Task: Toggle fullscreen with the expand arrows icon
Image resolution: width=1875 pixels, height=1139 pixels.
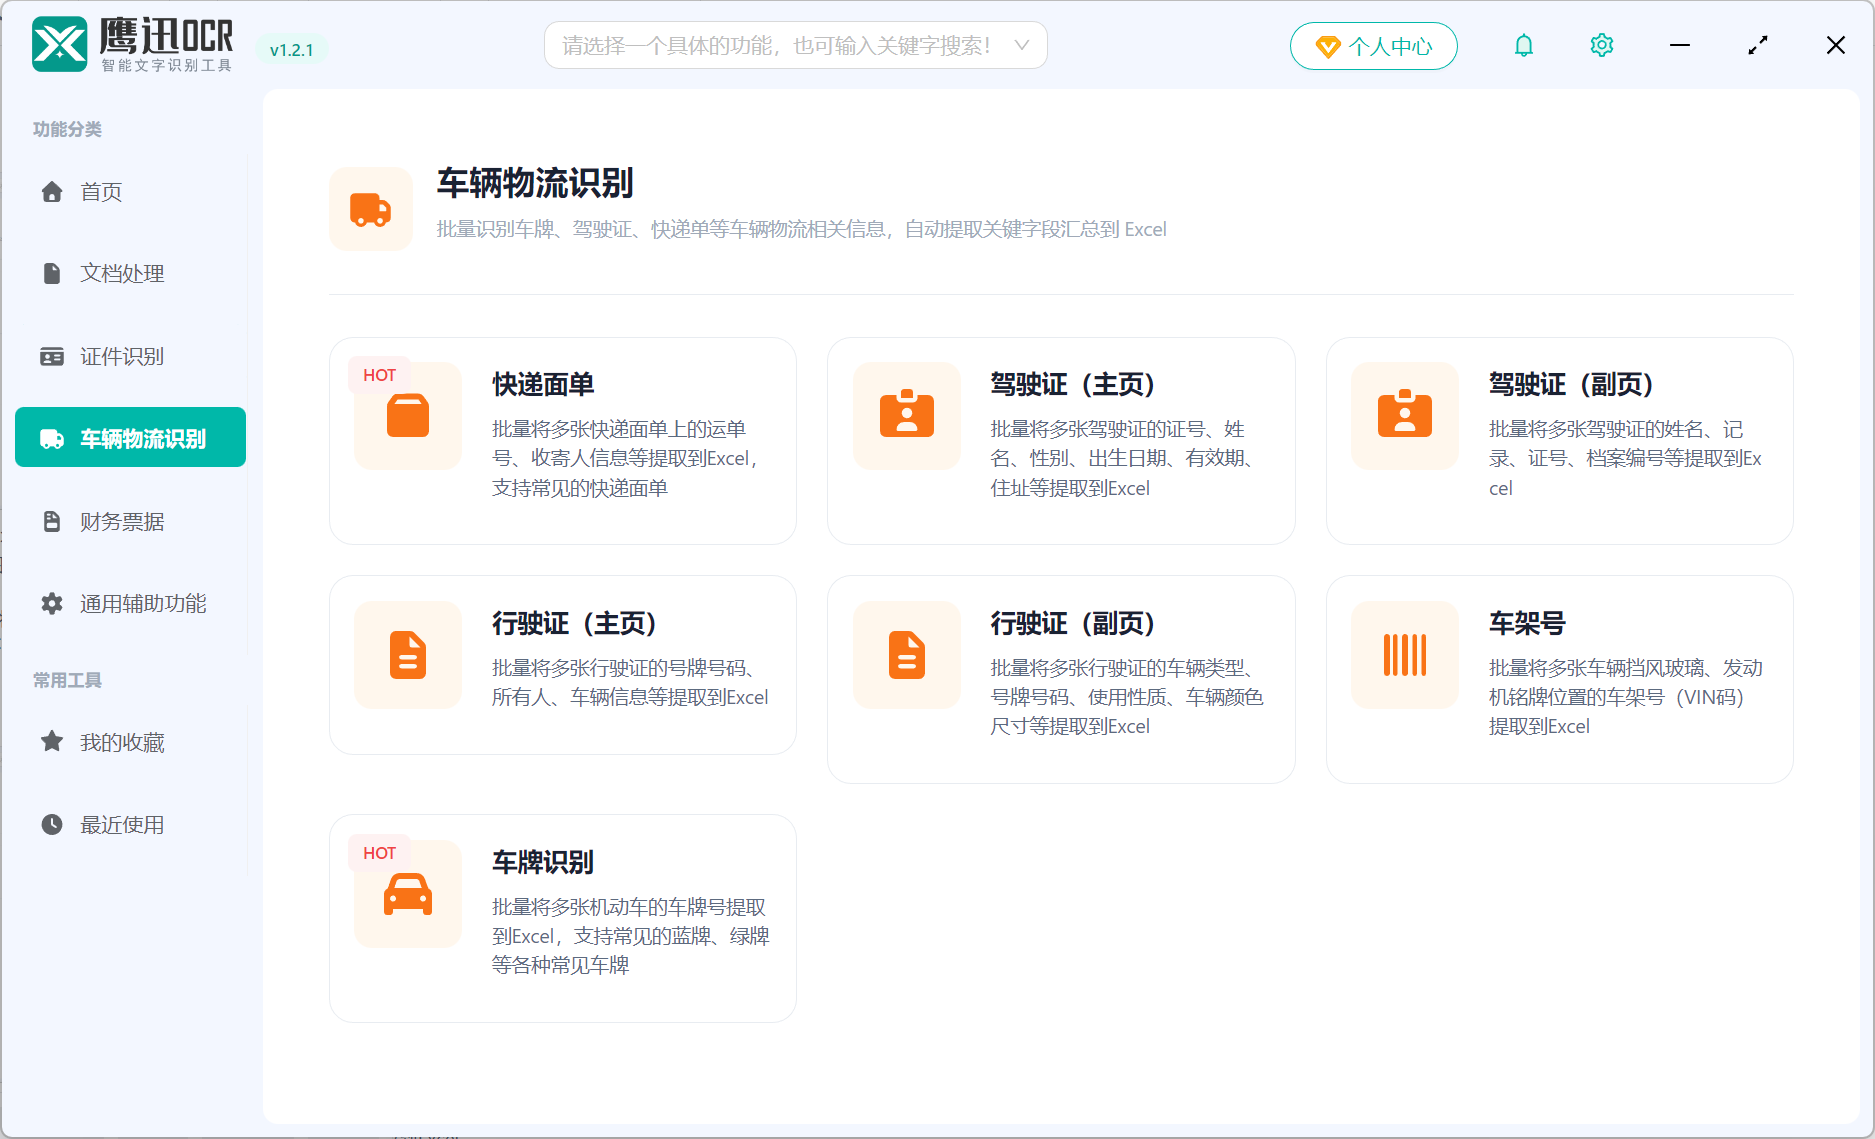Action: (x=1758, y=46)
